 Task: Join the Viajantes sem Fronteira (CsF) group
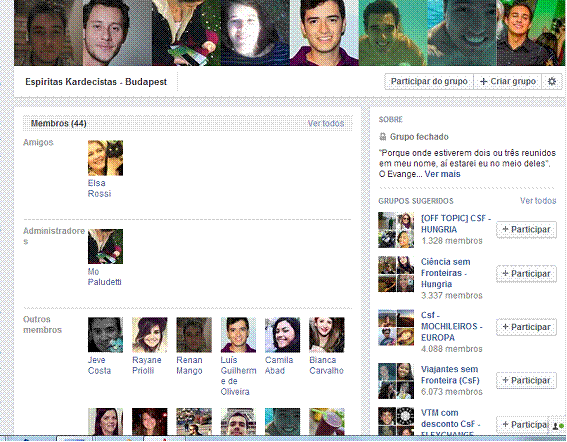pos(526,381)
